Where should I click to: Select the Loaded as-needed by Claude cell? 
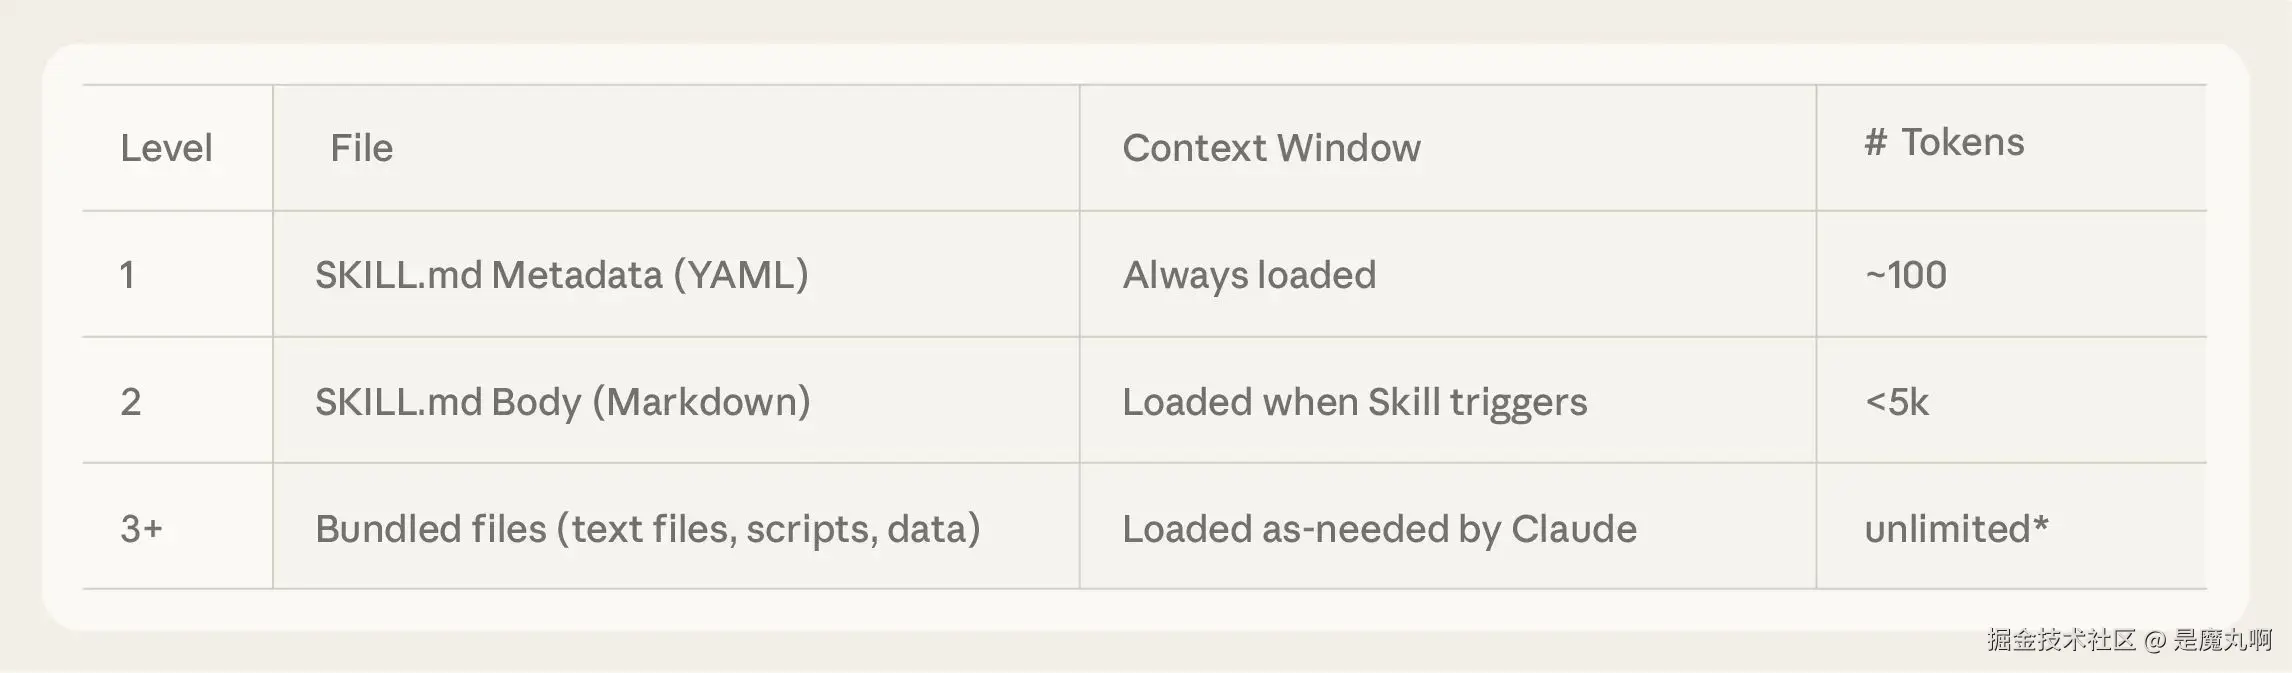pyautogui.click(x=1379, y=529)
